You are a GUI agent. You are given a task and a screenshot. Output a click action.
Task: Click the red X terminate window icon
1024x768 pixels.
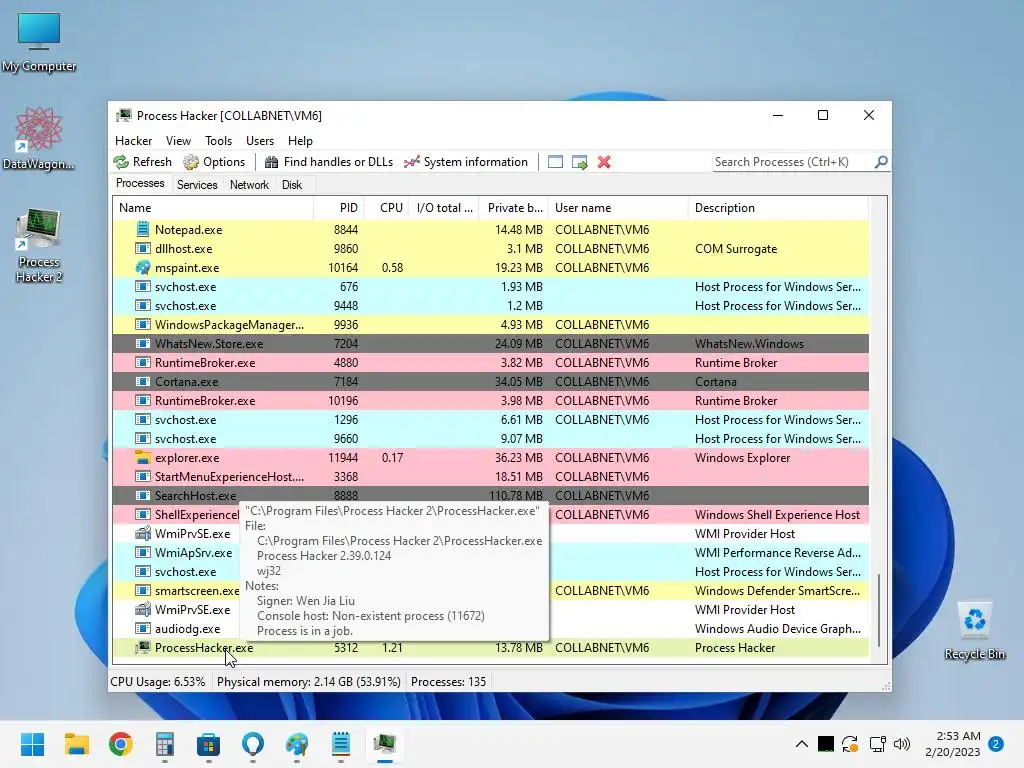click(604, 162)
